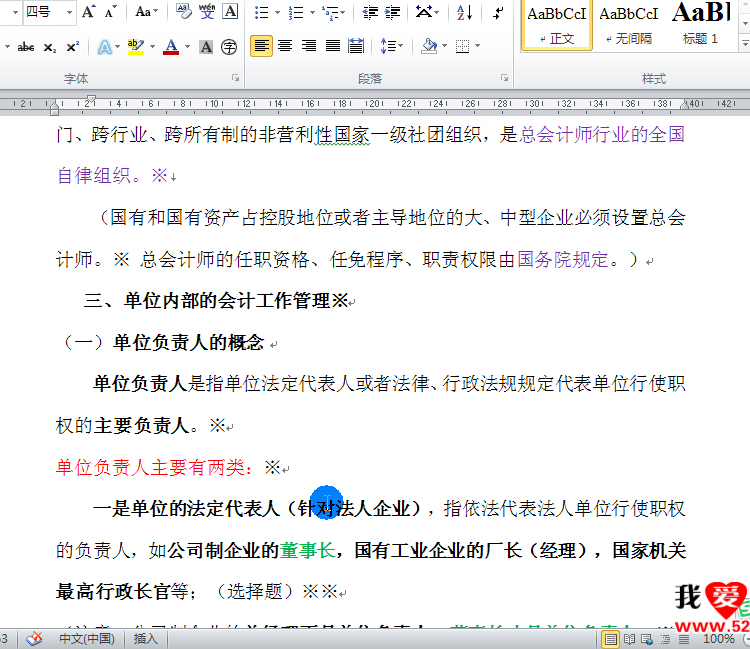Viewport: 750px width, 649px height.
Task: Expand the Styles gallery more arrow
Action: (745, 44)
